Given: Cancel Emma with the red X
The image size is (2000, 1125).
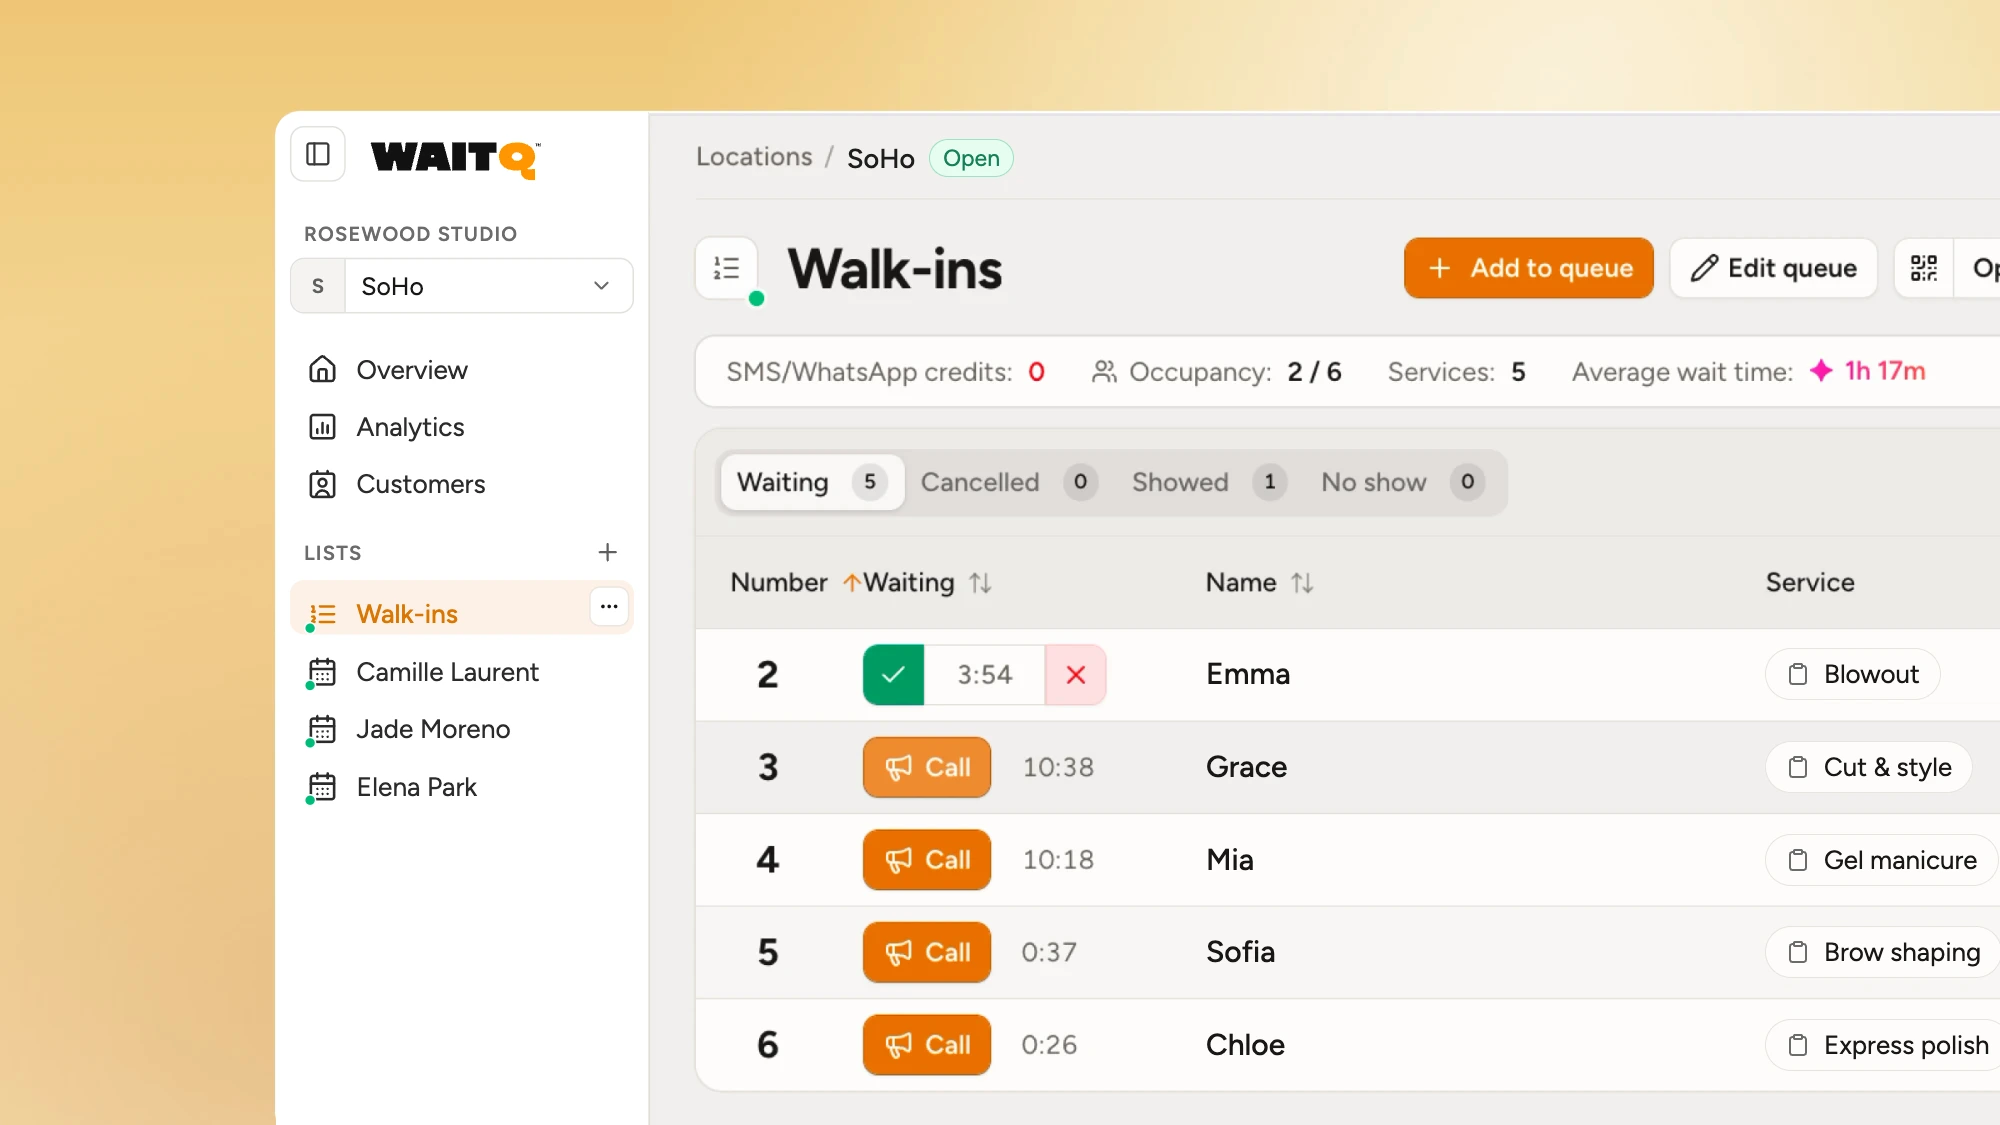Looking at the screenshot, I should [1076, 675].
